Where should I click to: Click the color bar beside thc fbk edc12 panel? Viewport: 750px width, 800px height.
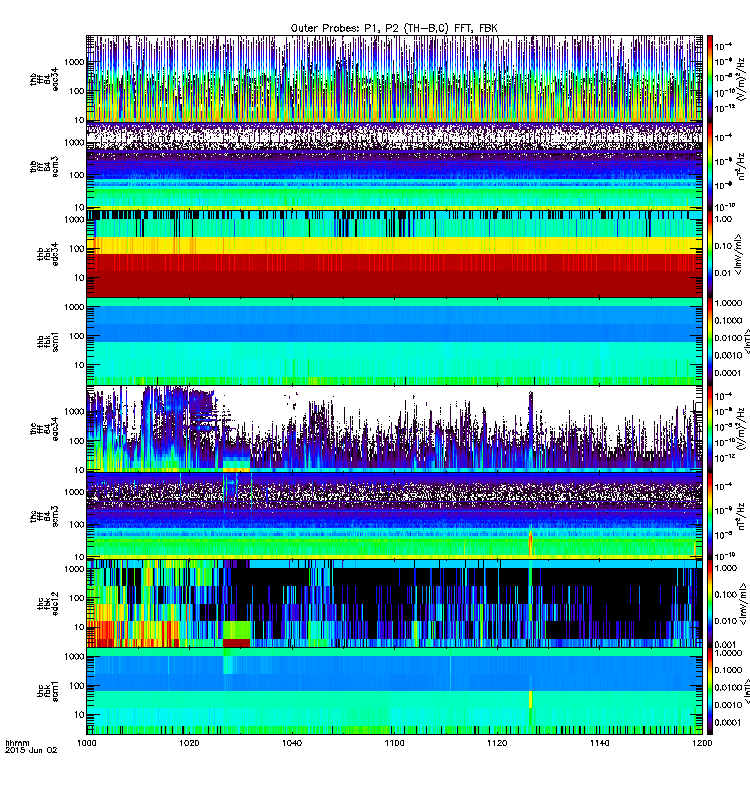coord(709,604)
